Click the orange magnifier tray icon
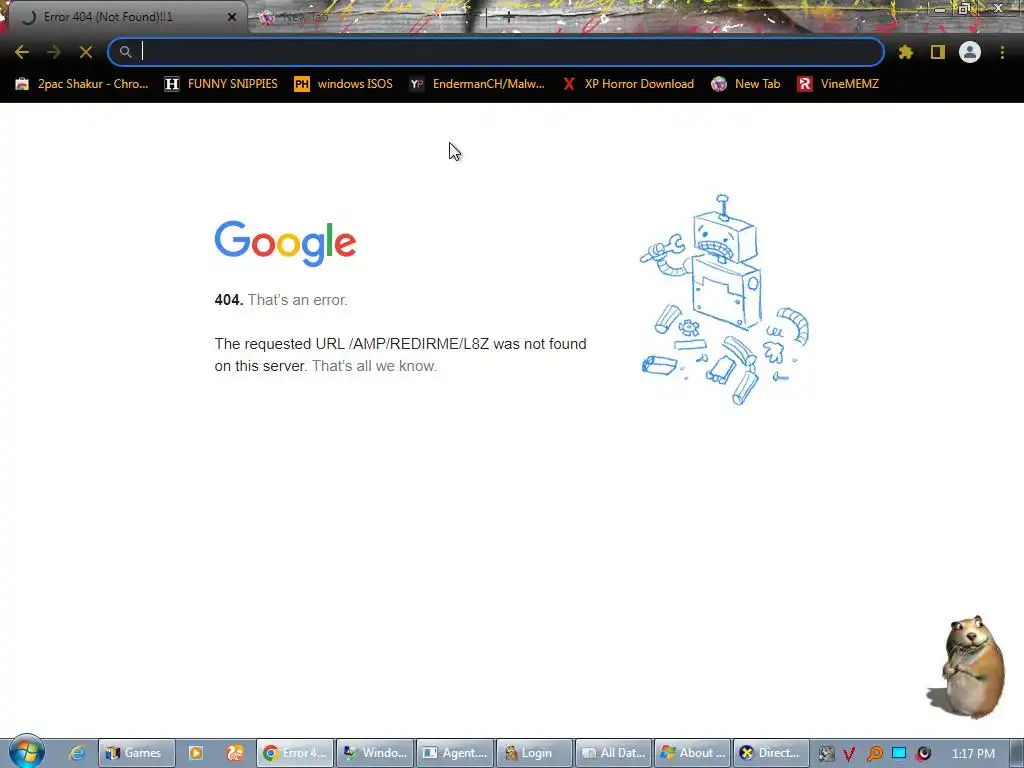 [874, 754]
